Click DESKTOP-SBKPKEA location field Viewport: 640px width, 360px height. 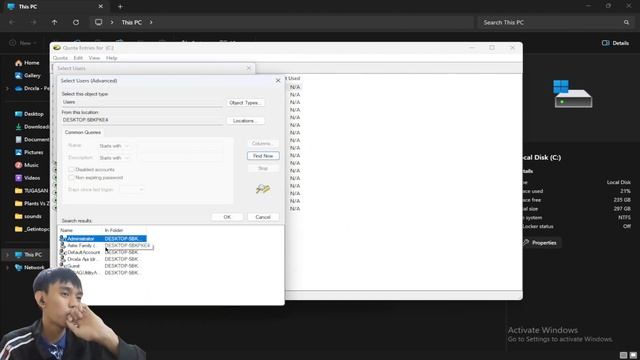142,120
